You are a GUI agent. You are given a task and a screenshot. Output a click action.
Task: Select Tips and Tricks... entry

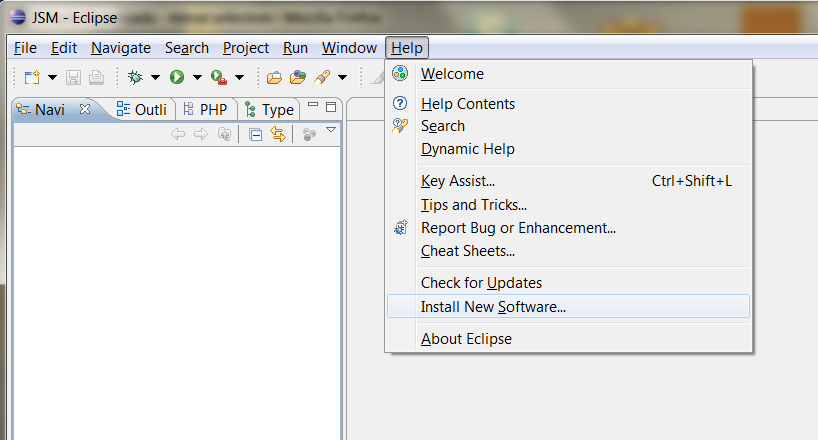click(569, 205)
